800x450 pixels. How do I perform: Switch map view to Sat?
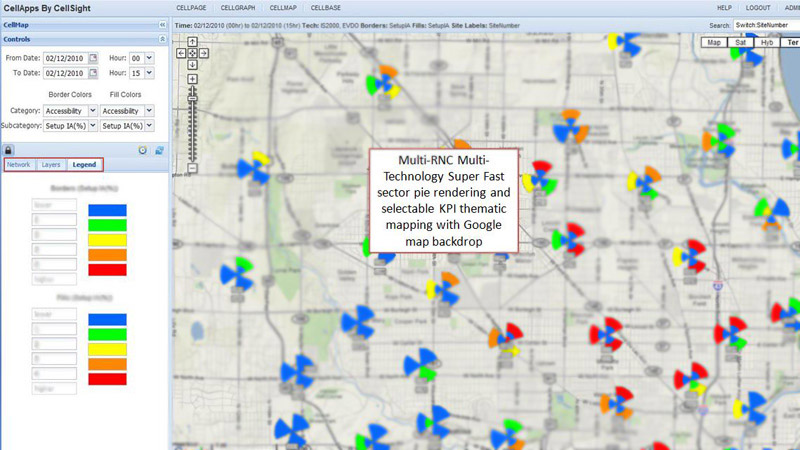coord(740,43)
